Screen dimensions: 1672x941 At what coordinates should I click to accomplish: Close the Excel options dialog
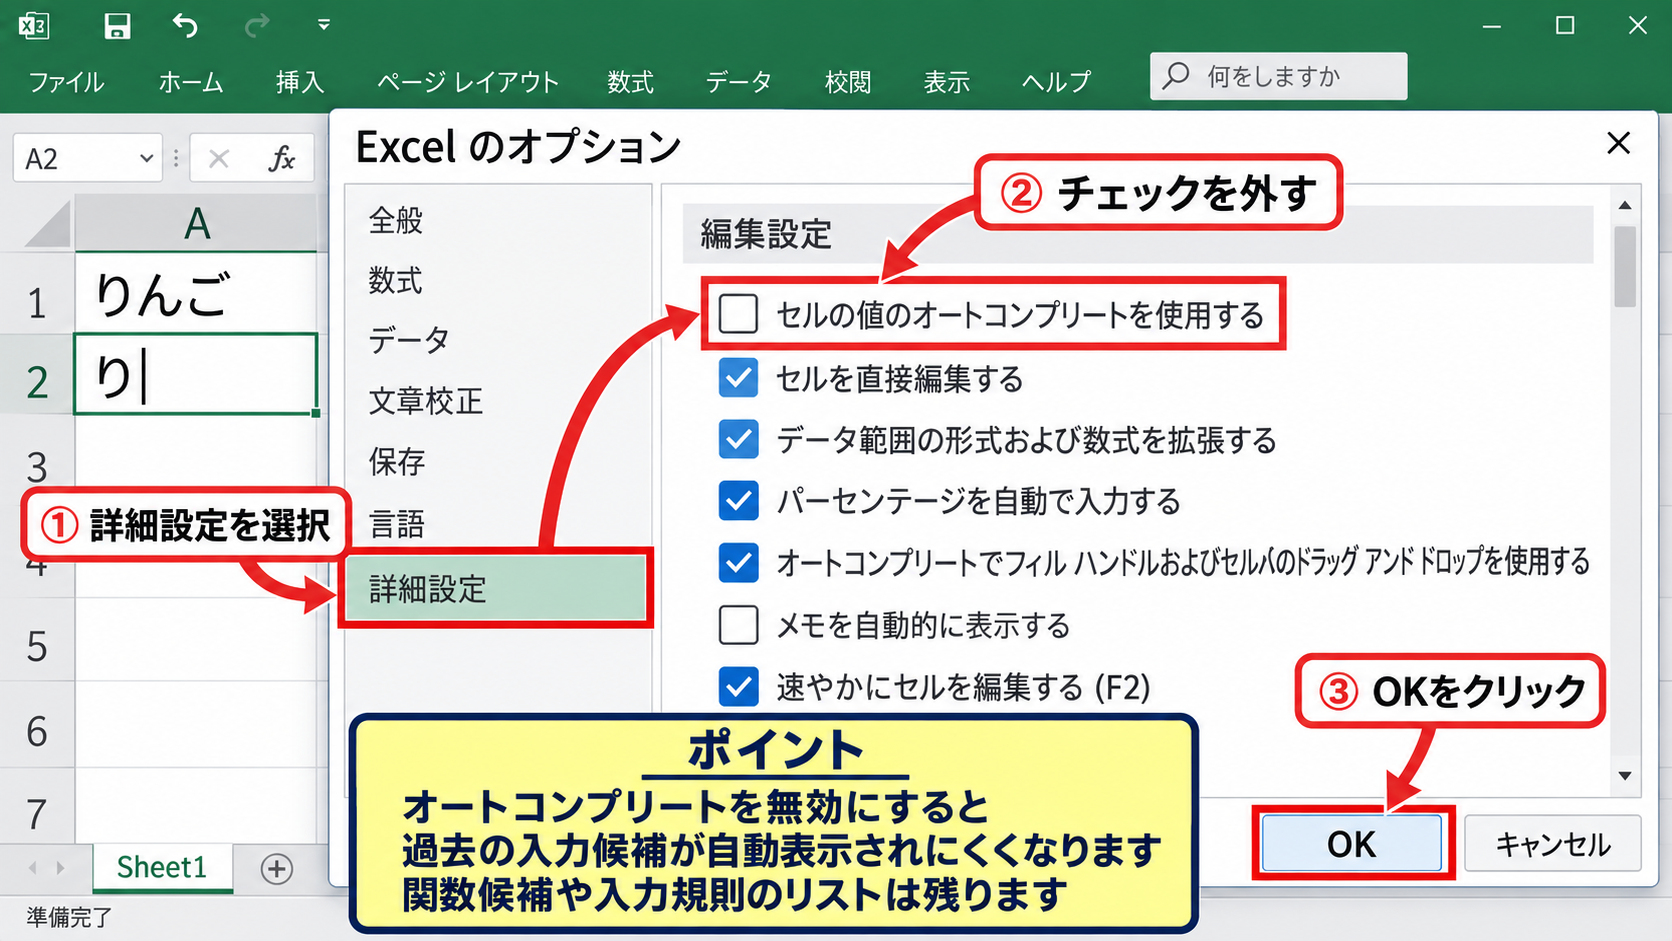click(1618, 143)
